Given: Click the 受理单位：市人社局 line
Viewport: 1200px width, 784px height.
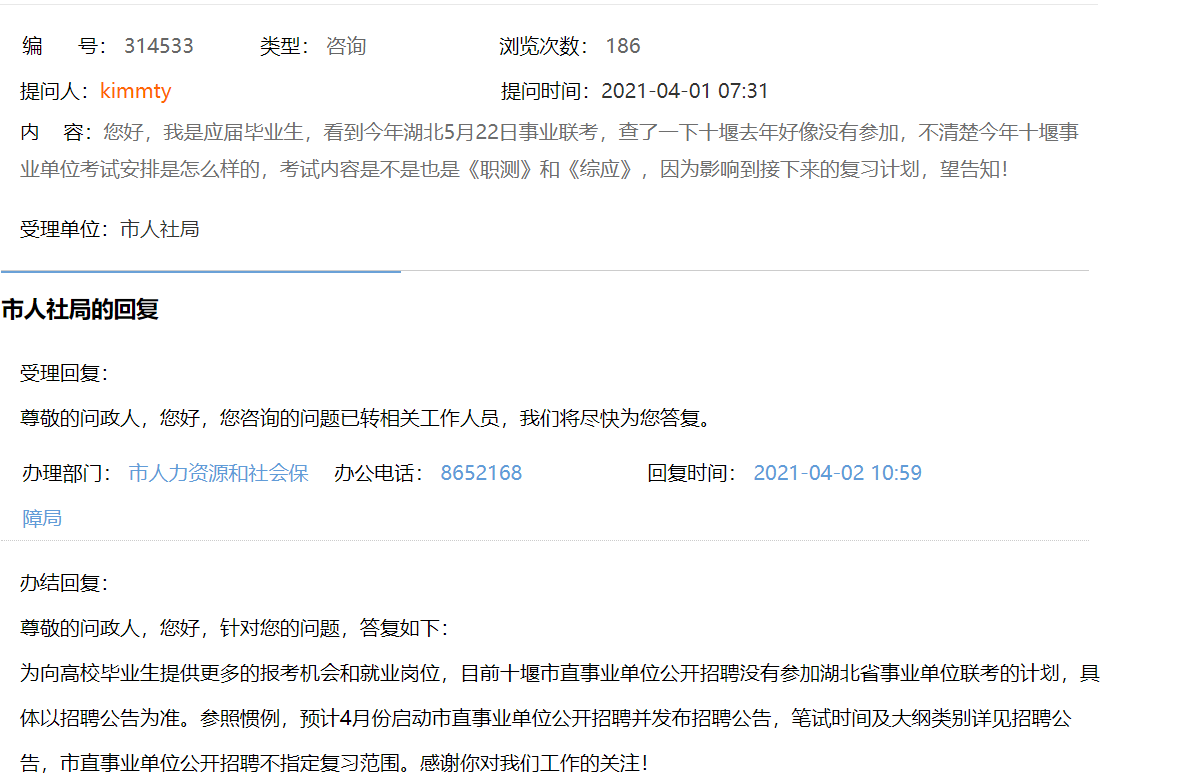Looking at the screenshot, I should click(x=110, y=229).
